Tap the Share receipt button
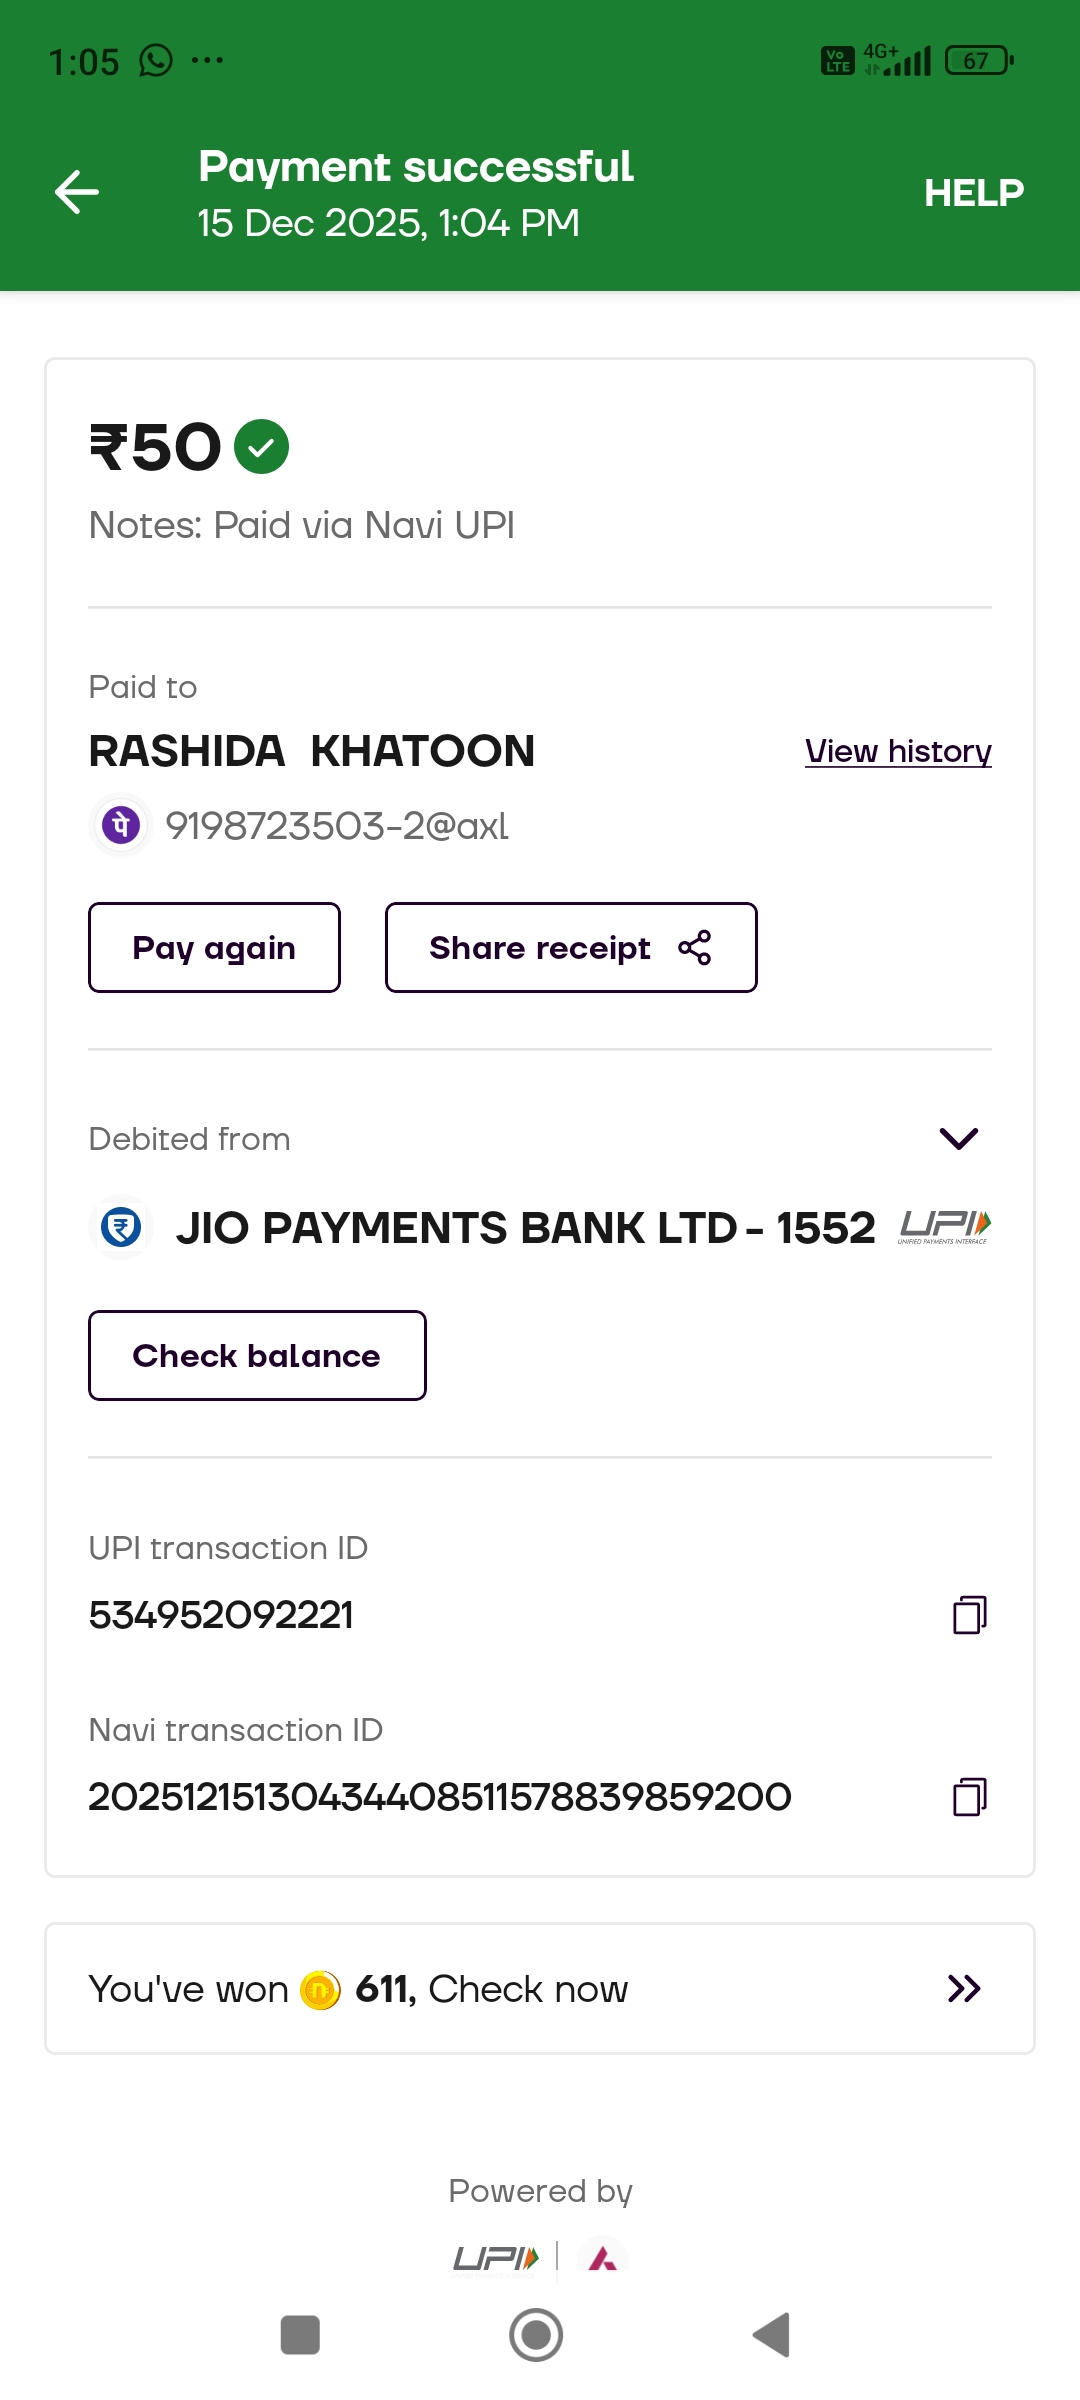Screen dimensions: 1080x2400 pyautogui.click(x=570, y=947)
